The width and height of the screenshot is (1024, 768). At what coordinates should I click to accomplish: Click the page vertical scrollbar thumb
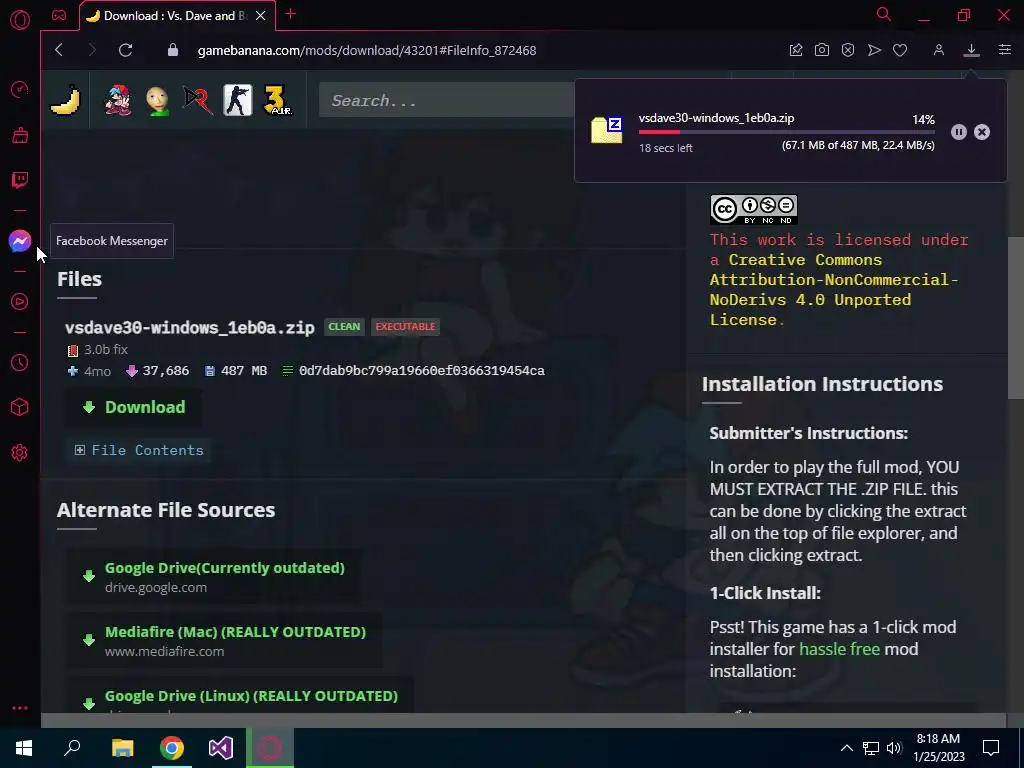[1016, 318]
